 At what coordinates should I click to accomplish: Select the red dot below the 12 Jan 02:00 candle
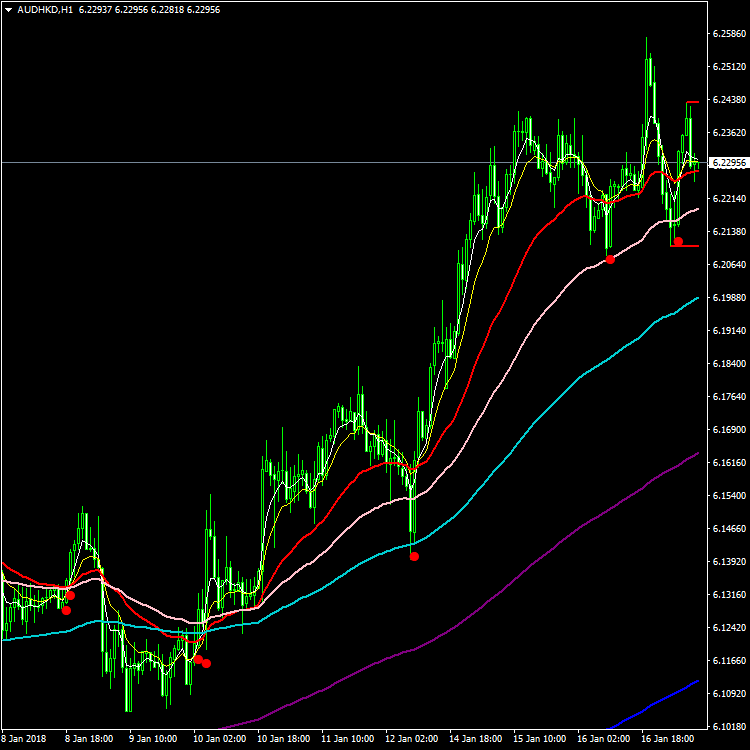(x=414, y=556)
